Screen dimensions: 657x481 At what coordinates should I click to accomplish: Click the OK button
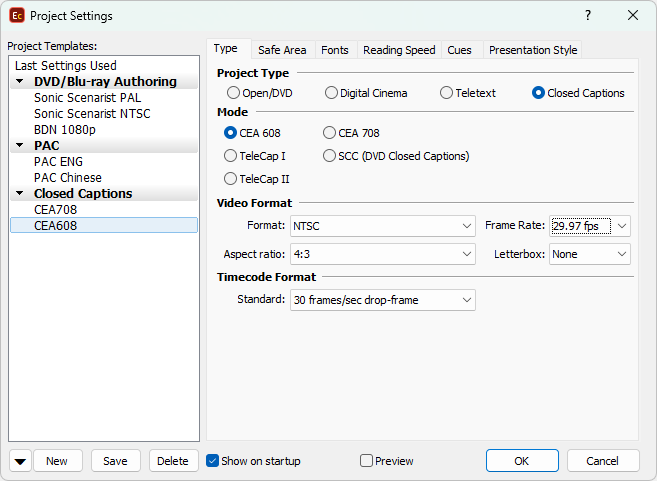(x=522, y=461)
